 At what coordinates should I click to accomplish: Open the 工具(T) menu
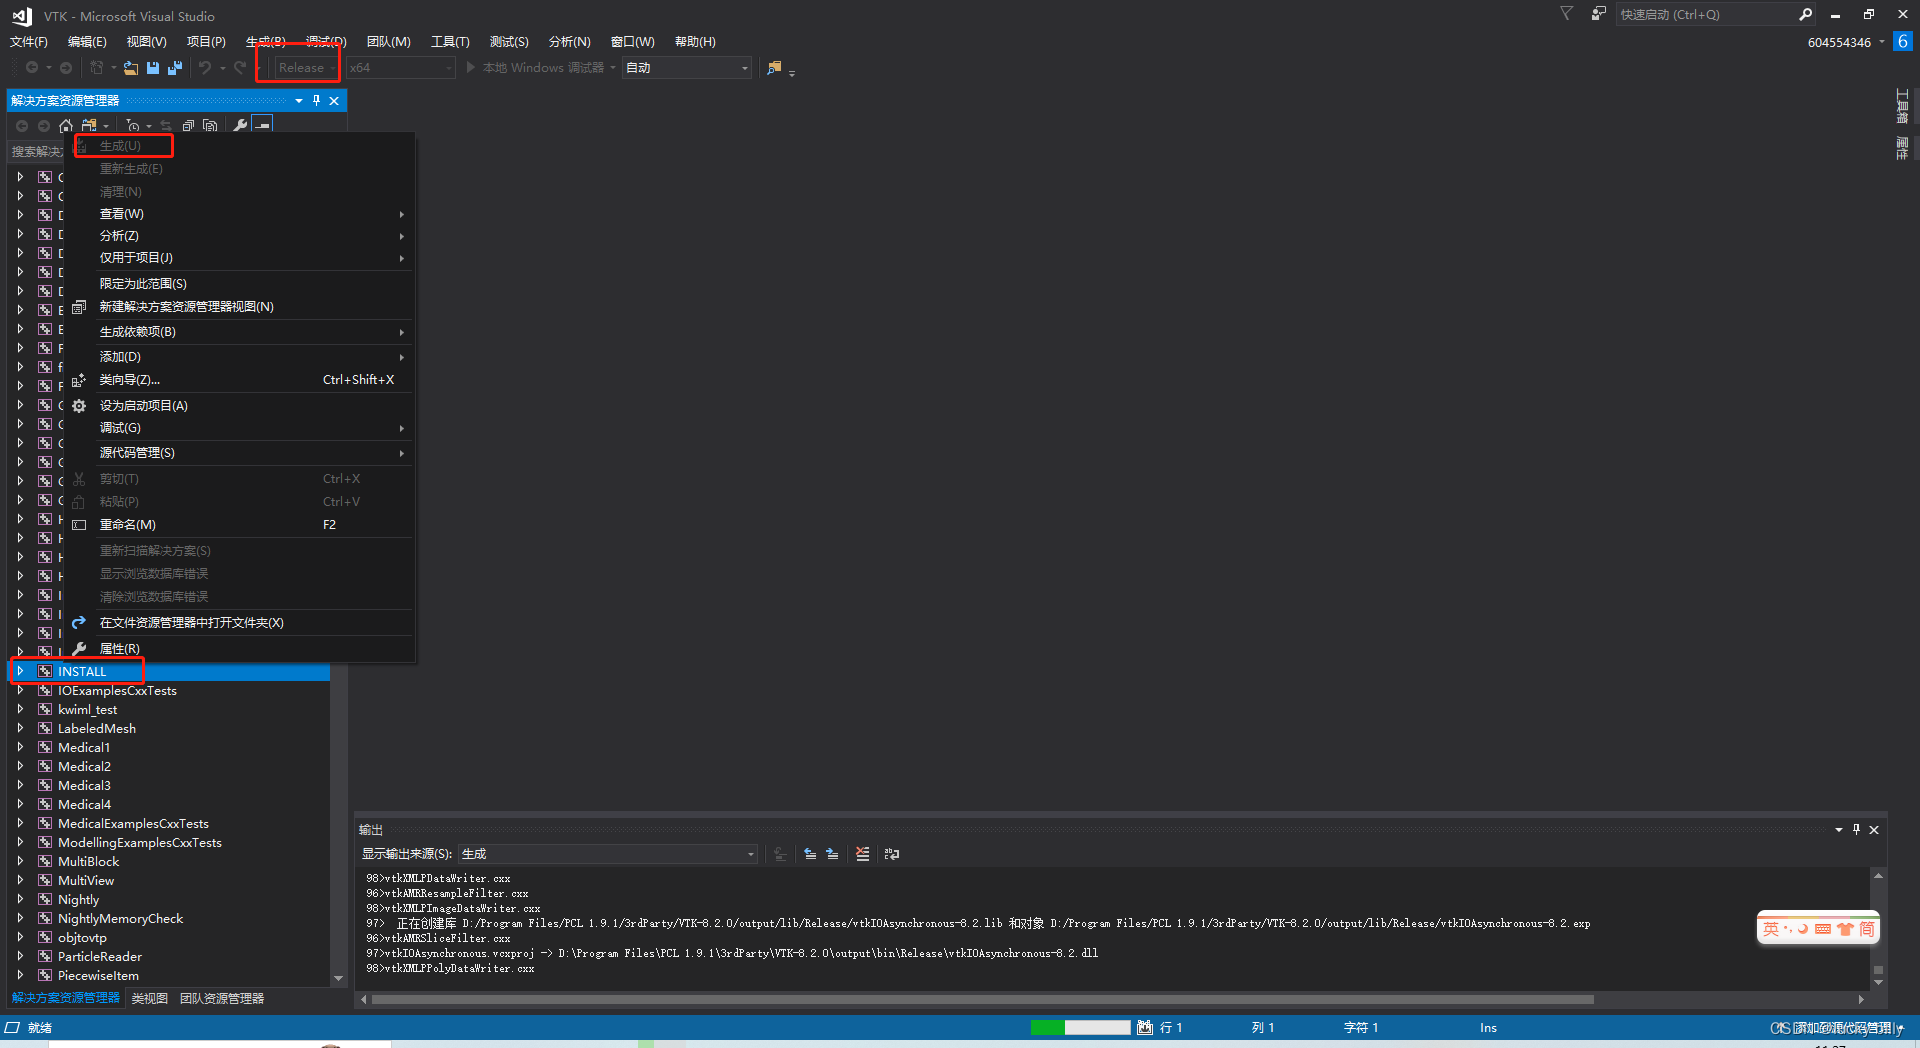click(x=450, y=42)
